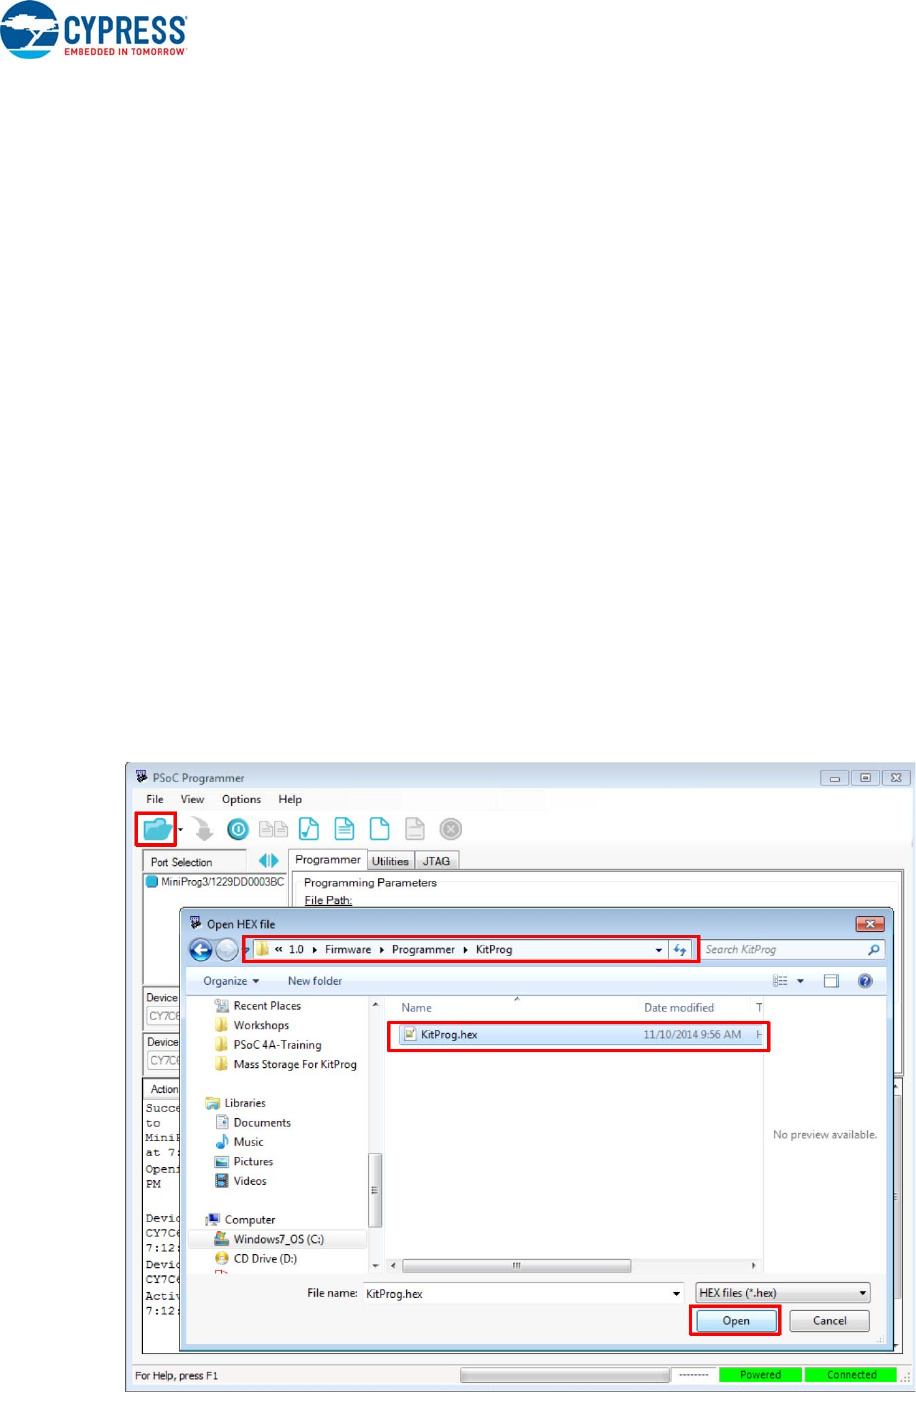Click the grey stop/abort circle icon
Image resolution: width=916 pixels, height=1401 pixels.
(451, 829)
